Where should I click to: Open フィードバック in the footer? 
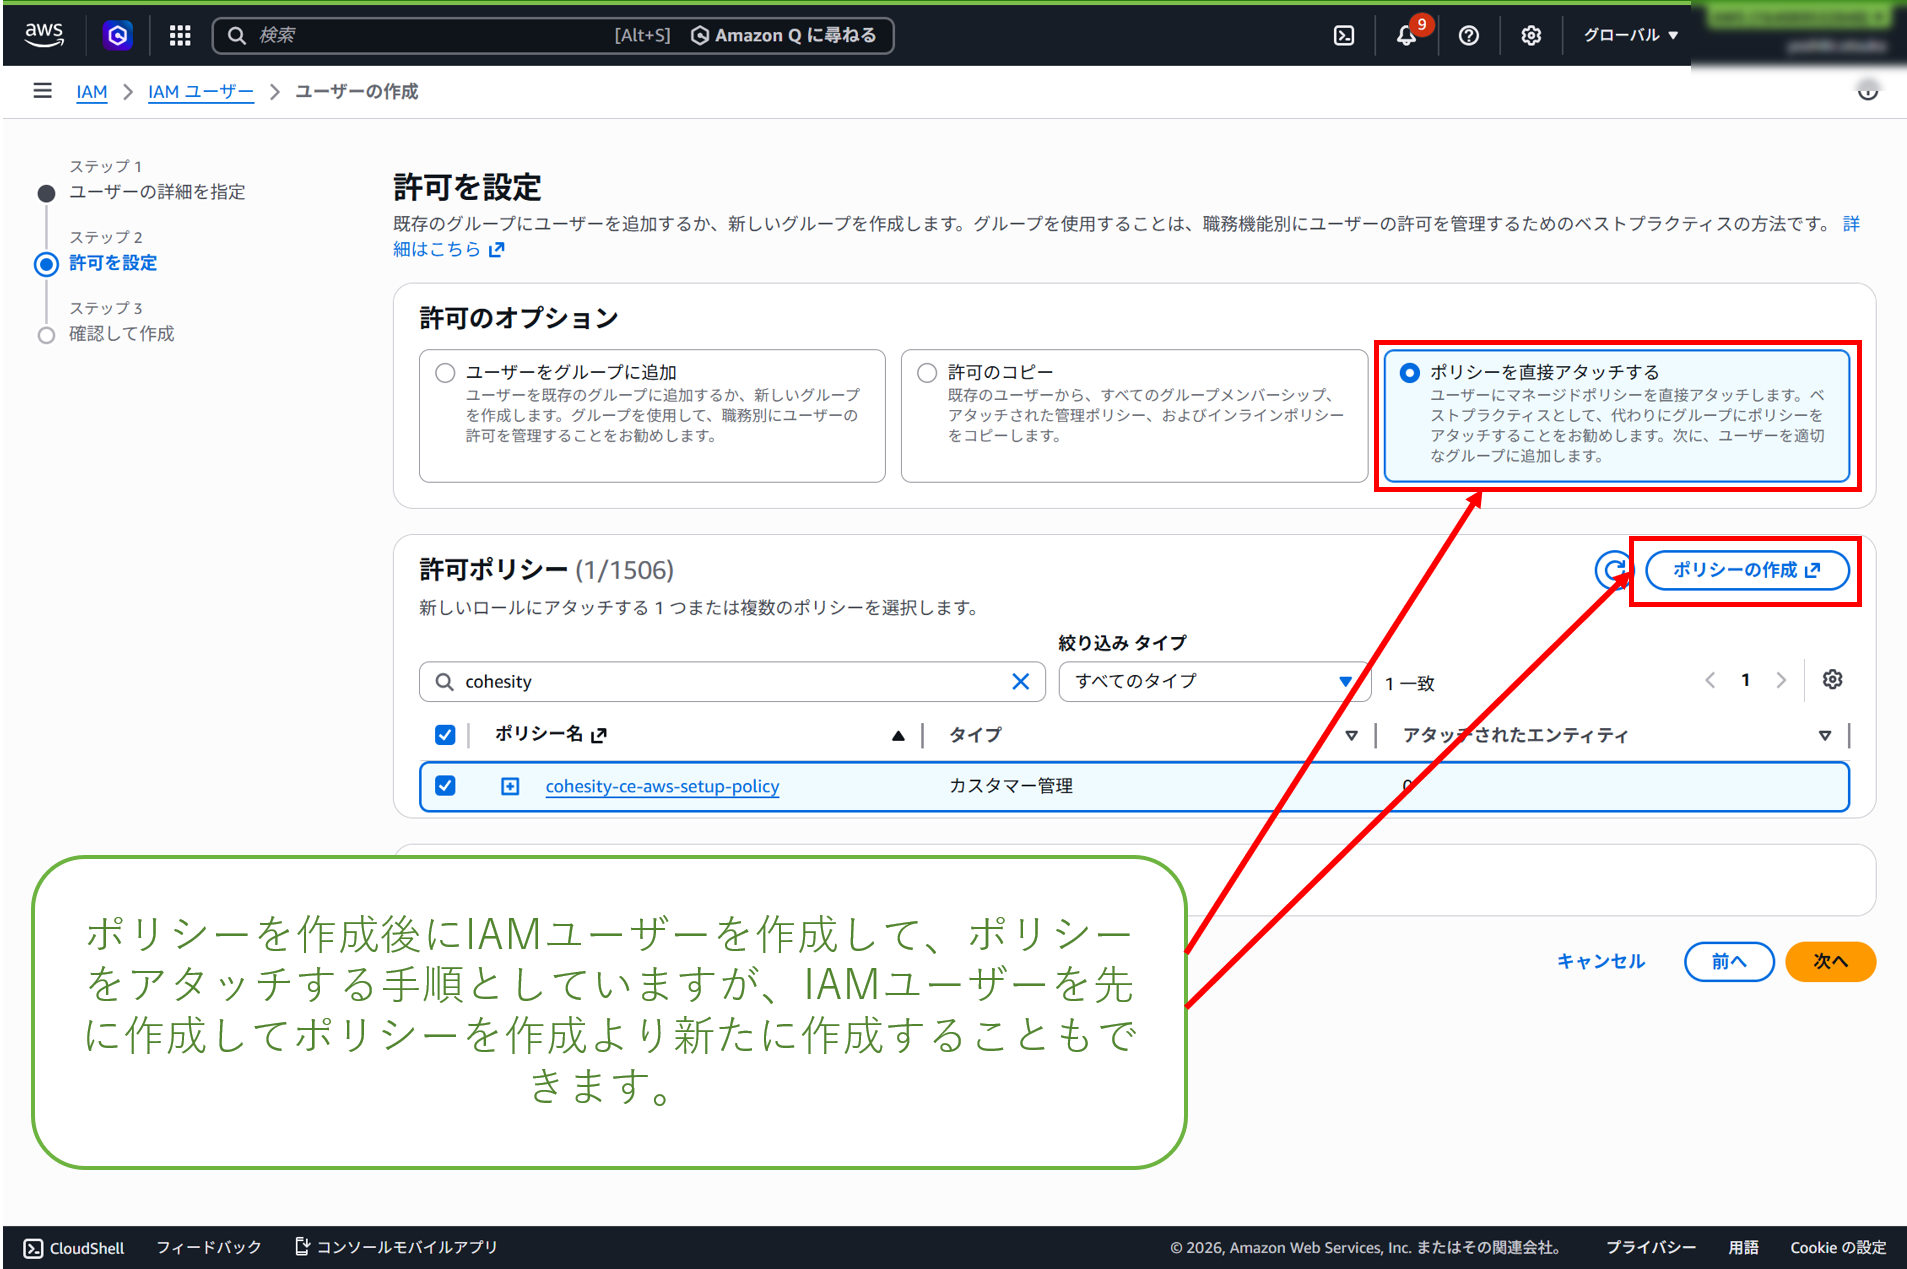[209, 1248]
